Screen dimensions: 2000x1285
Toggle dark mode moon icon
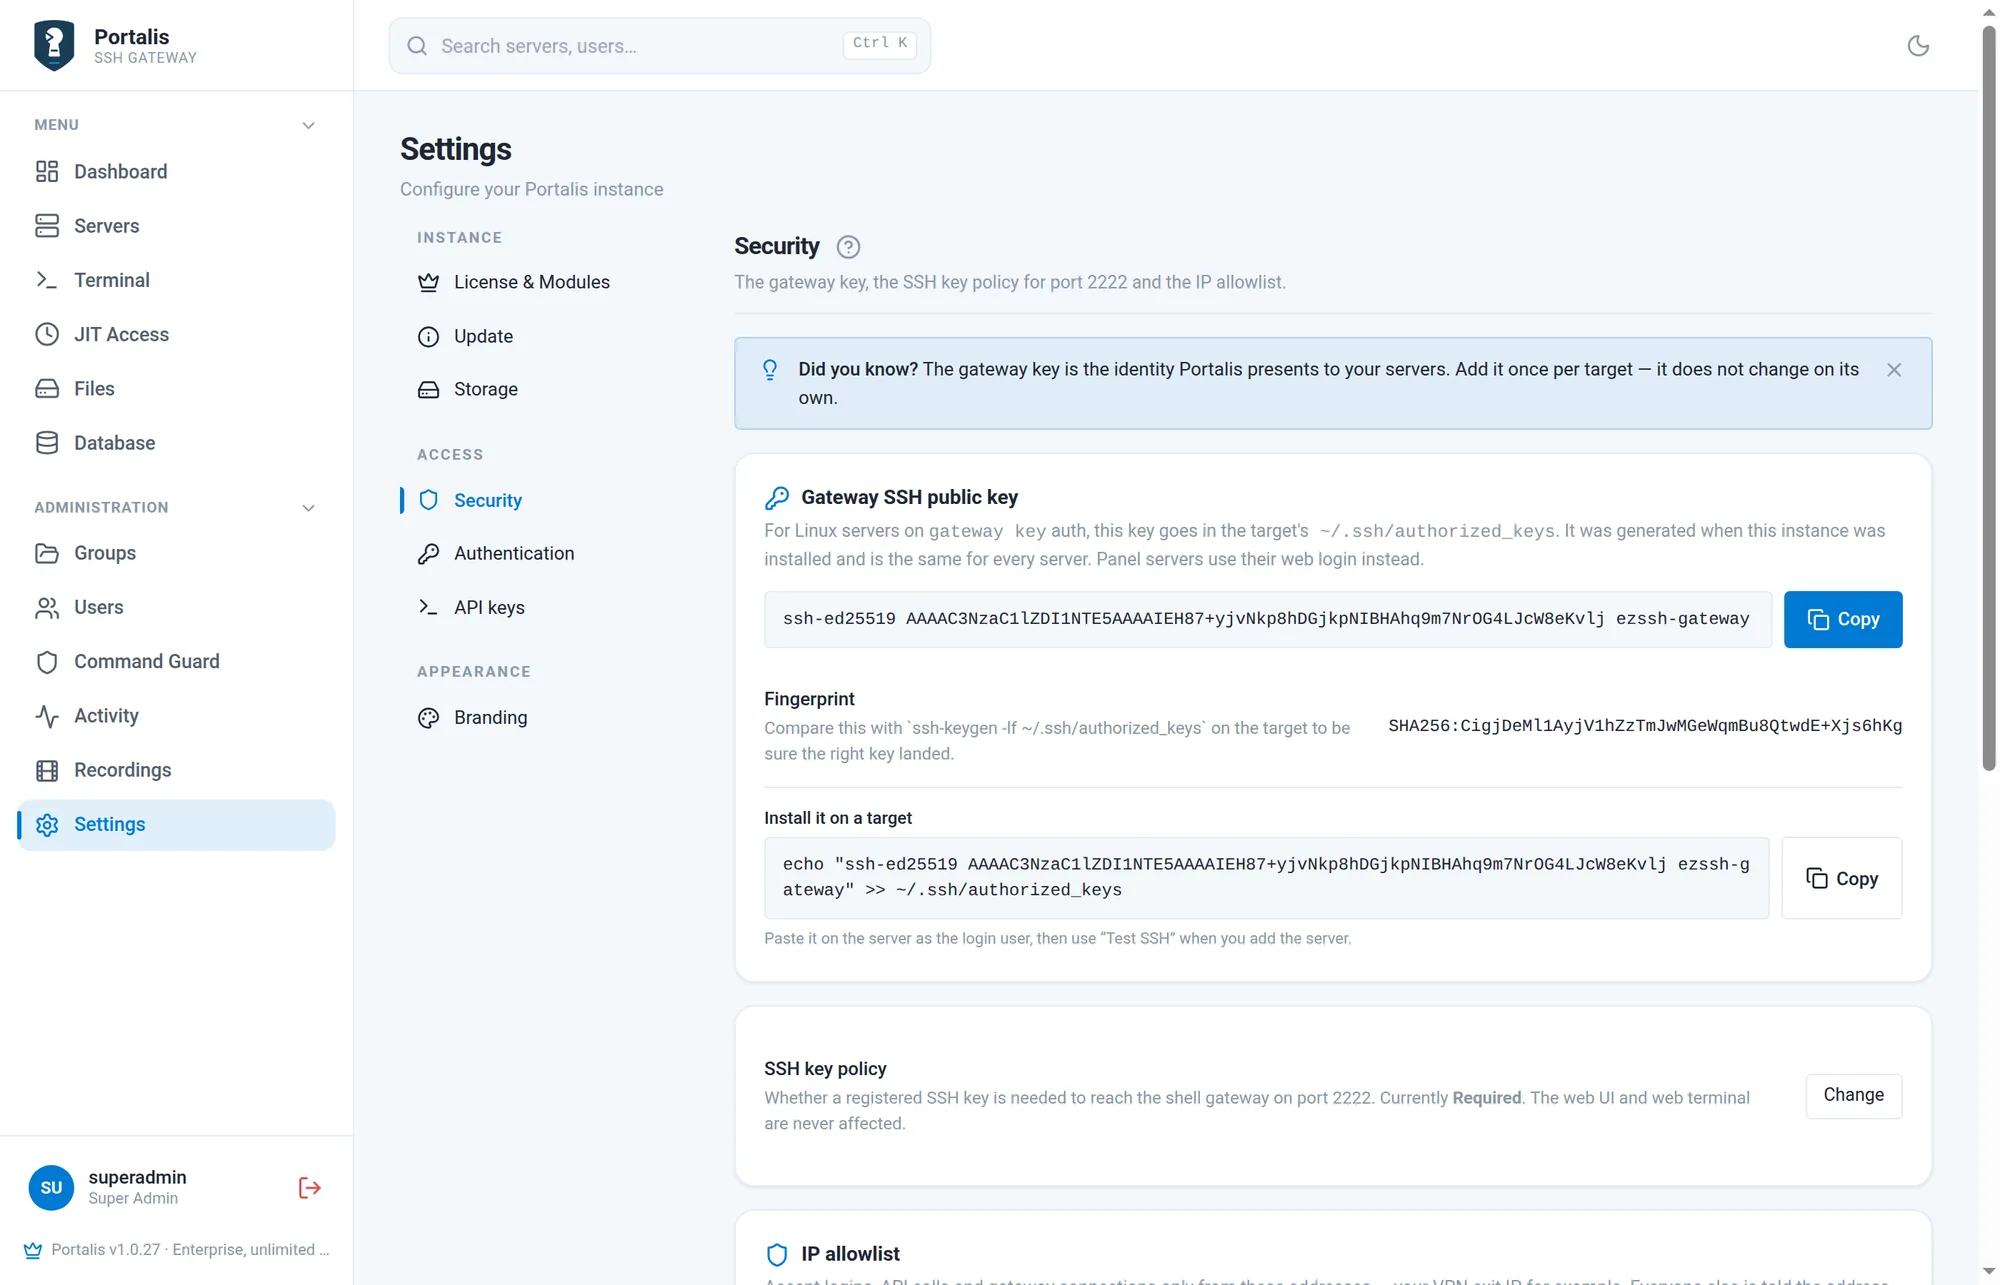(1917, 45)
